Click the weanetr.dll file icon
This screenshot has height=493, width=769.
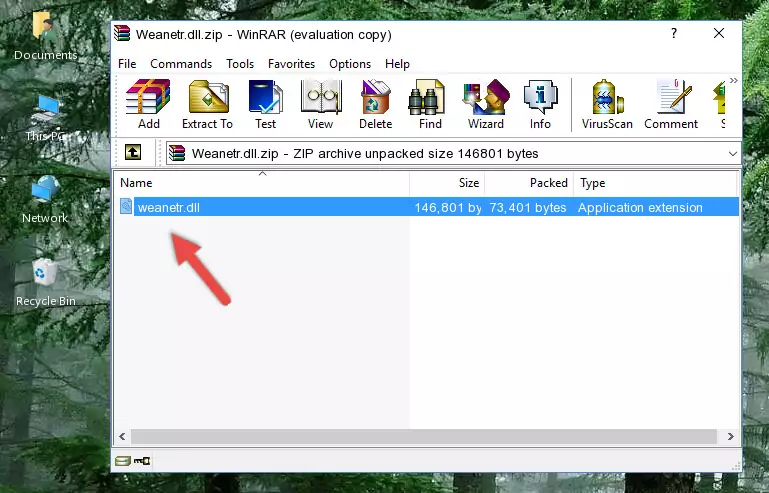[126, 207]
